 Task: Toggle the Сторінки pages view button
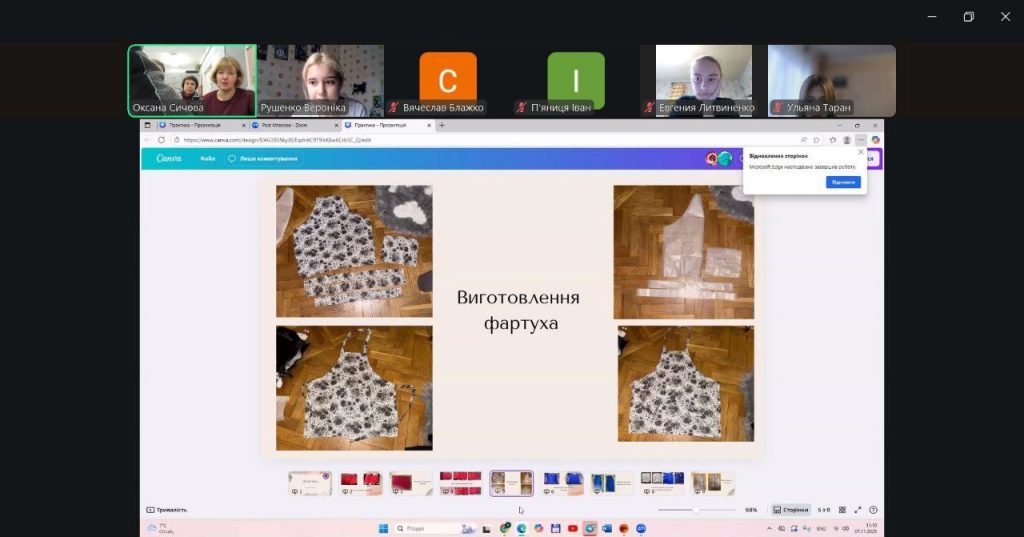click(x=790, y=509)
